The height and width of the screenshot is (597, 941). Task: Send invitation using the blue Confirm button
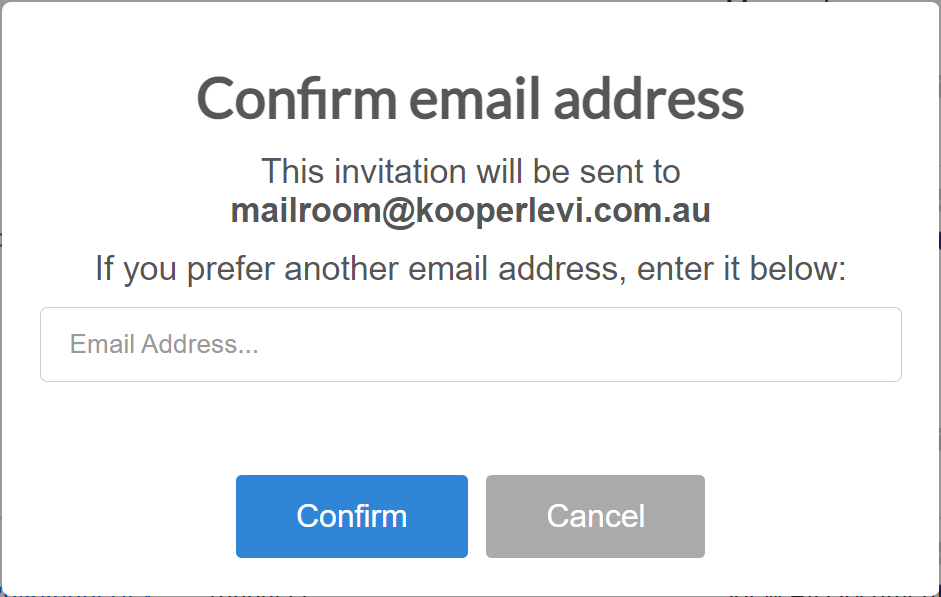pos(352,516)
